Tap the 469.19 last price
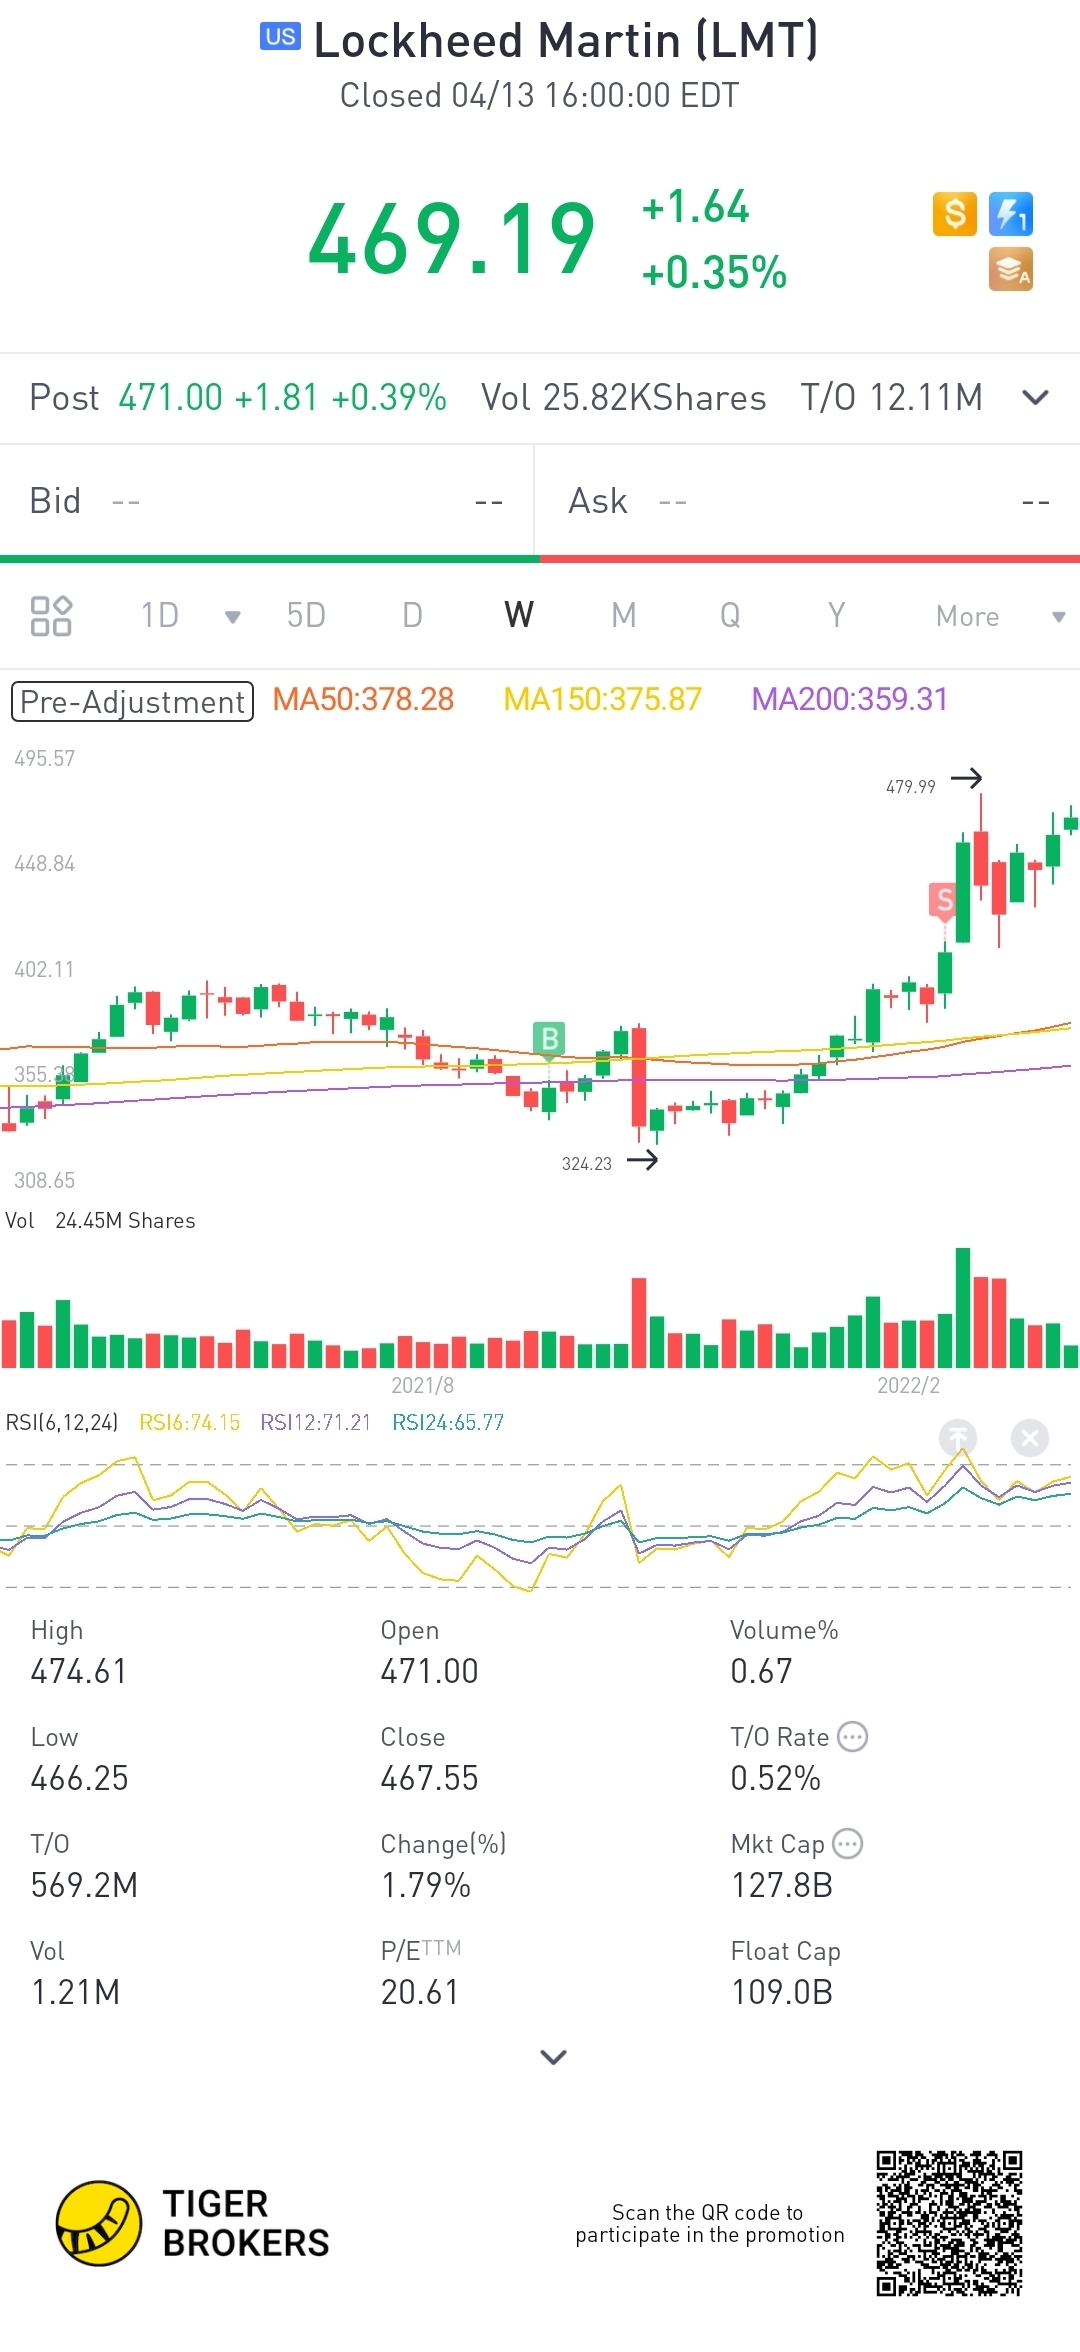Viewport: 1080px width, 2352px height. click(x=451, y=239)
